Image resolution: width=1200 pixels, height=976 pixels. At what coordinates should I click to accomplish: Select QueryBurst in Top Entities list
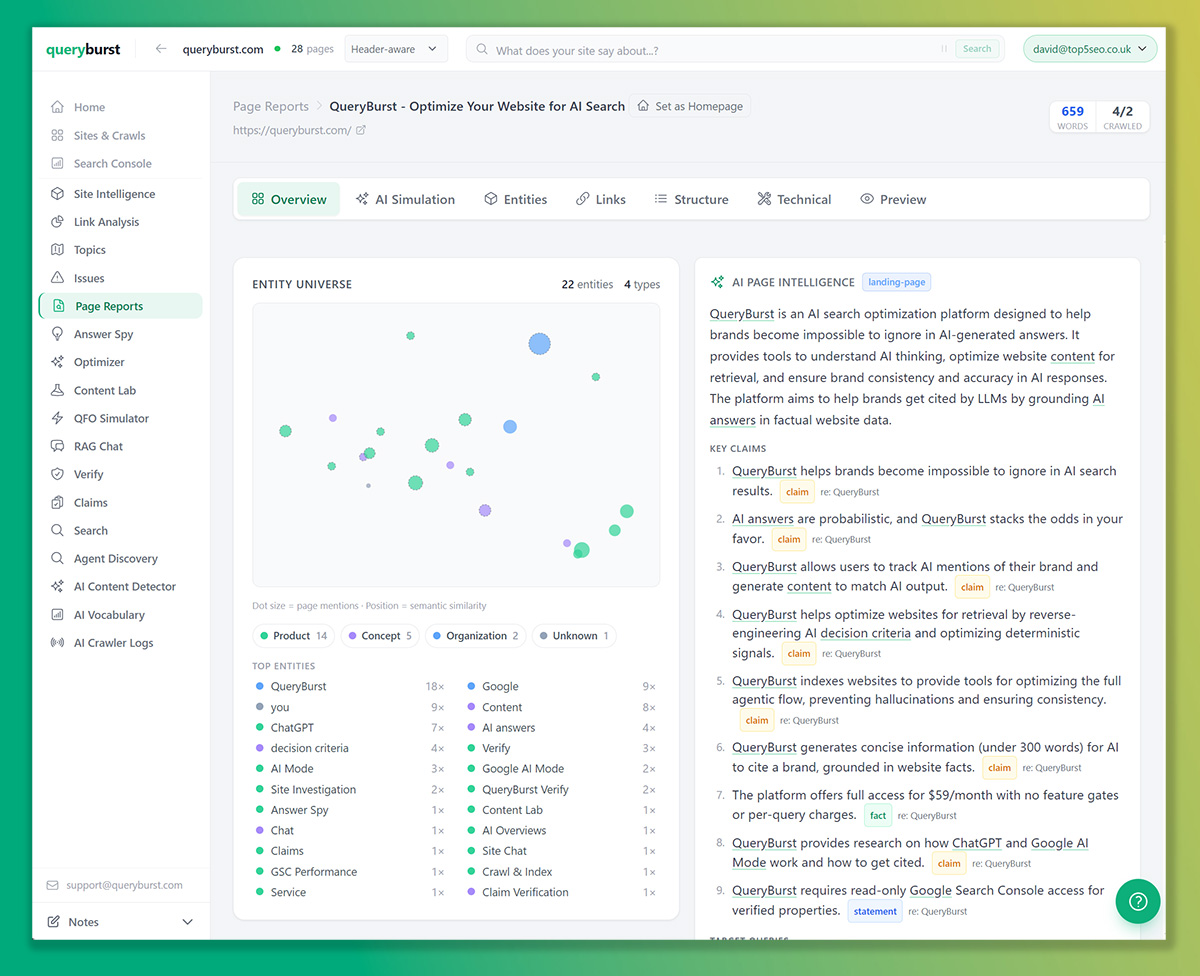point(350,686)
